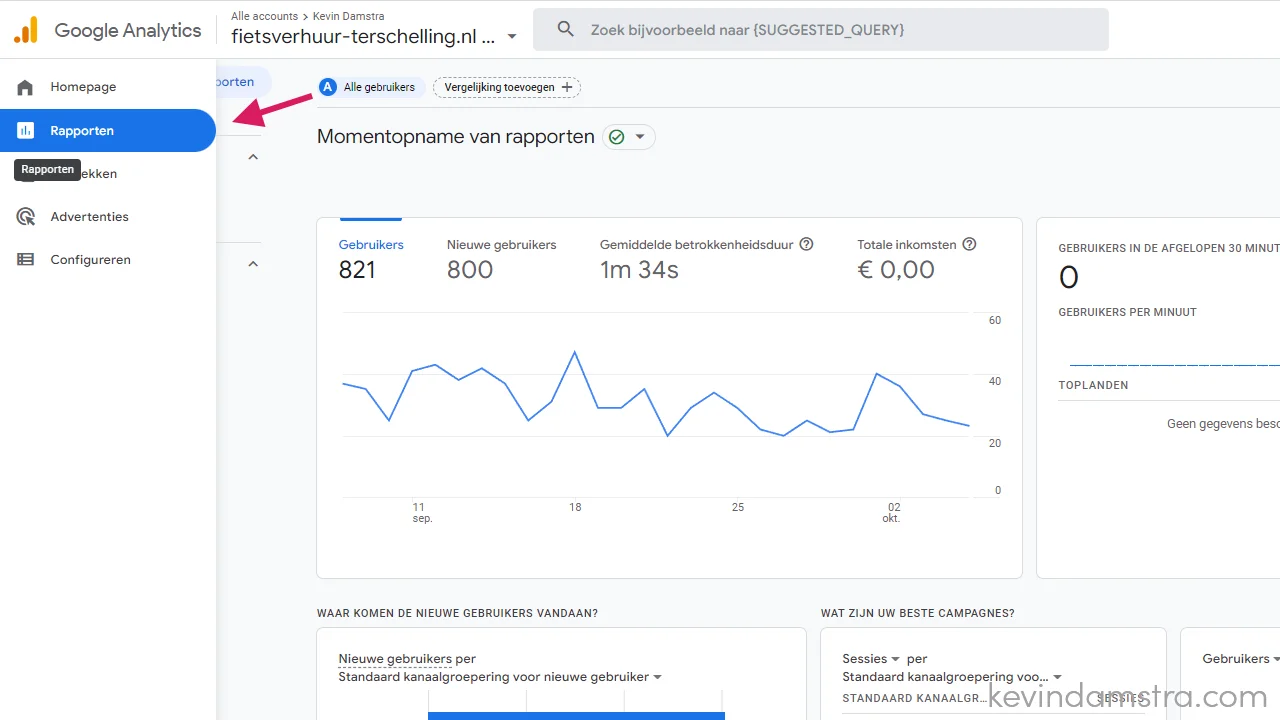Viewport: 1280px width, 720px height.
Task: Click help icon next to Gemiddelde betrokkenheidsduur
Action: click(x=806, y=244)
